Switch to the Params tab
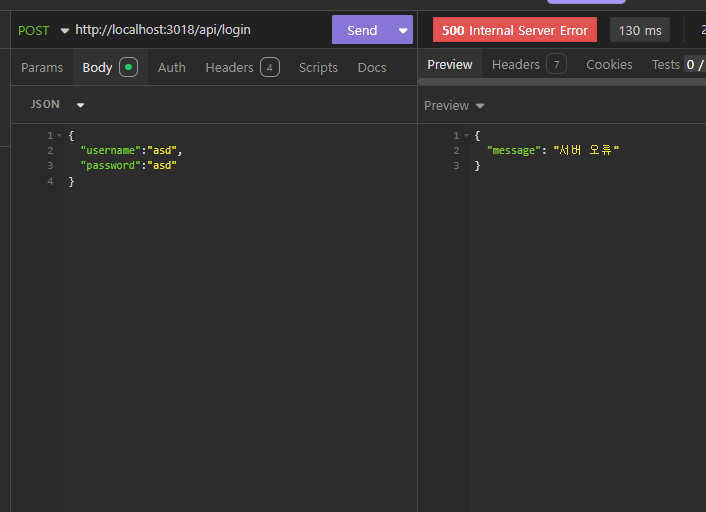706x512 pixels. click(42, 68)
